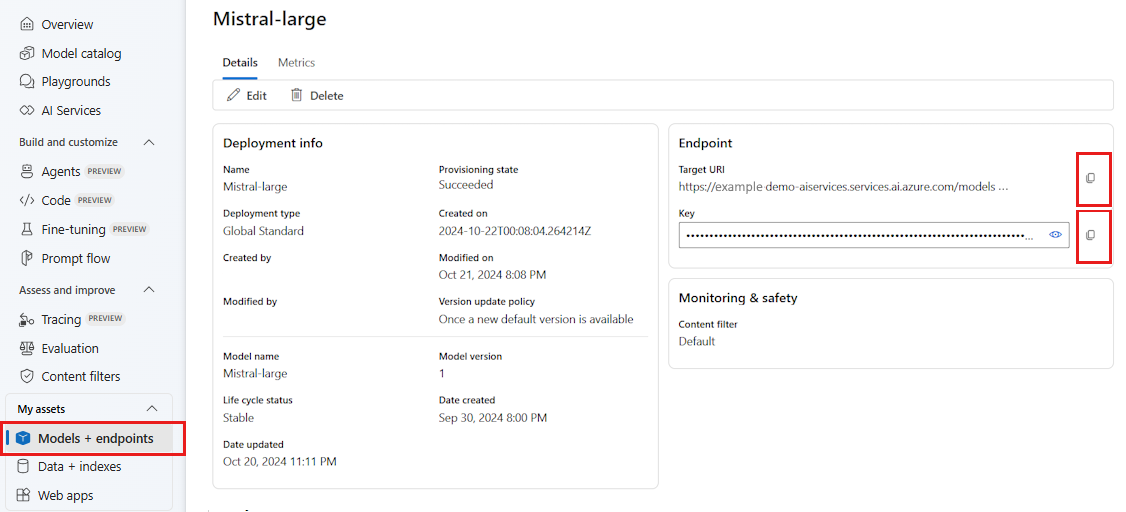Click the Delete button text
This screenshot has width=1126, height=512.
pos(327,96)
